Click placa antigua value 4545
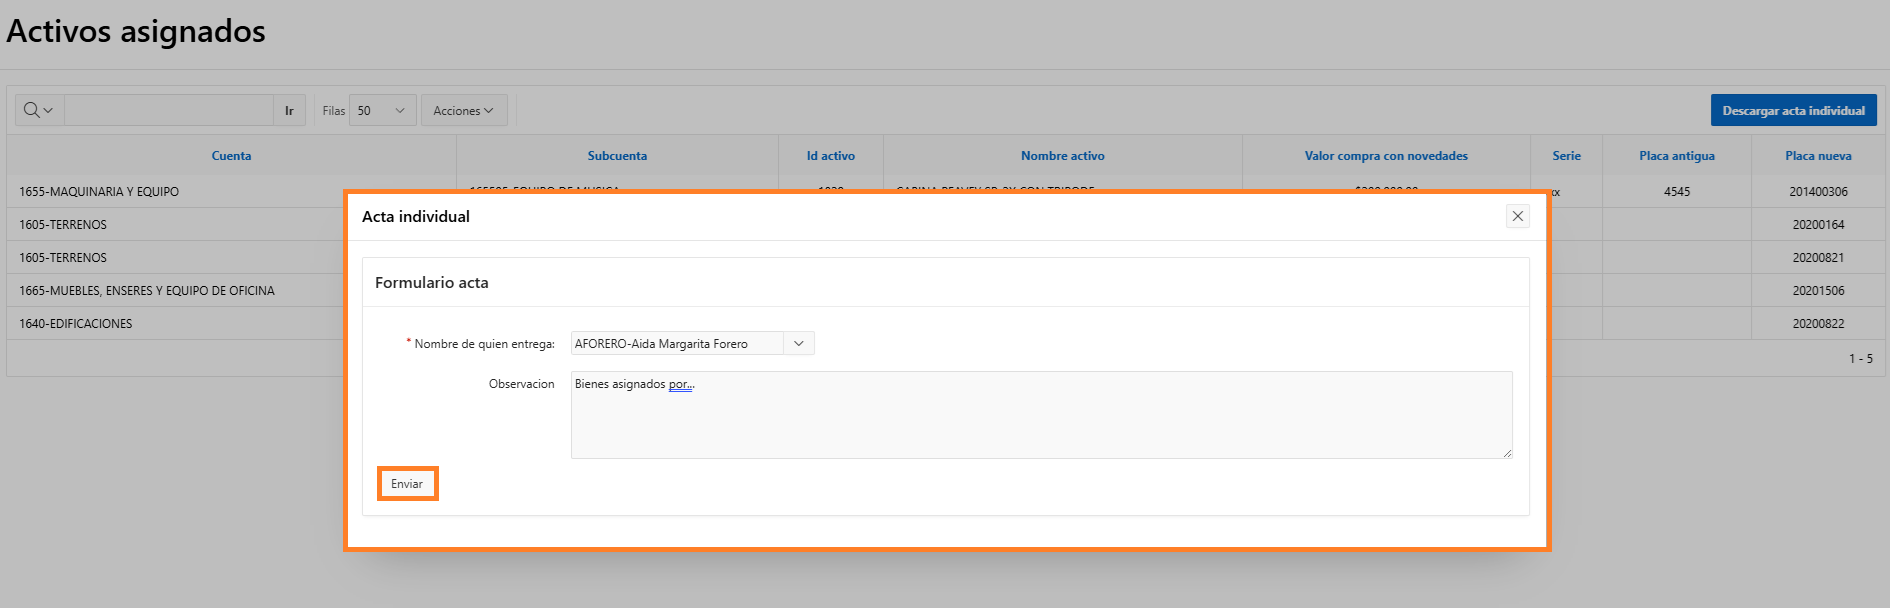1890x608 pixels. (1677, 192)
